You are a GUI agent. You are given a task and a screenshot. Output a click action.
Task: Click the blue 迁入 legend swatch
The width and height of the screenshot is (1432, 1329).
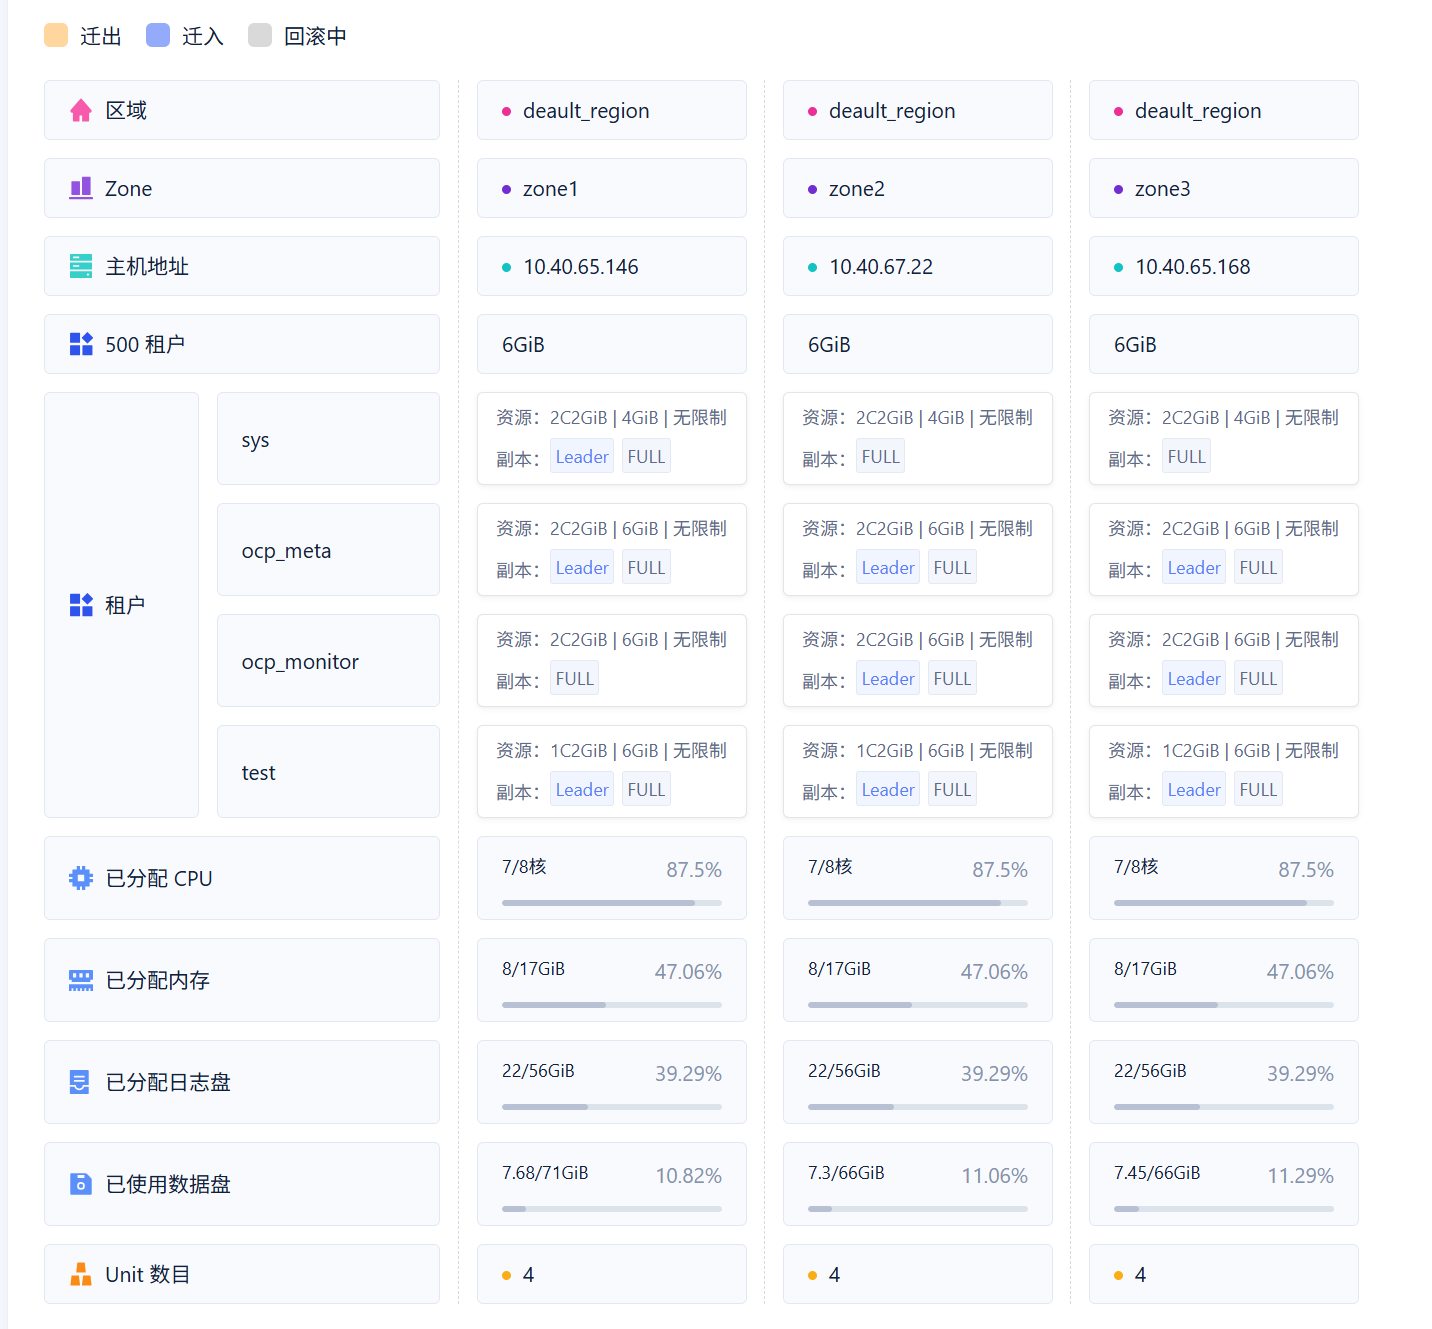pos(158,36)
